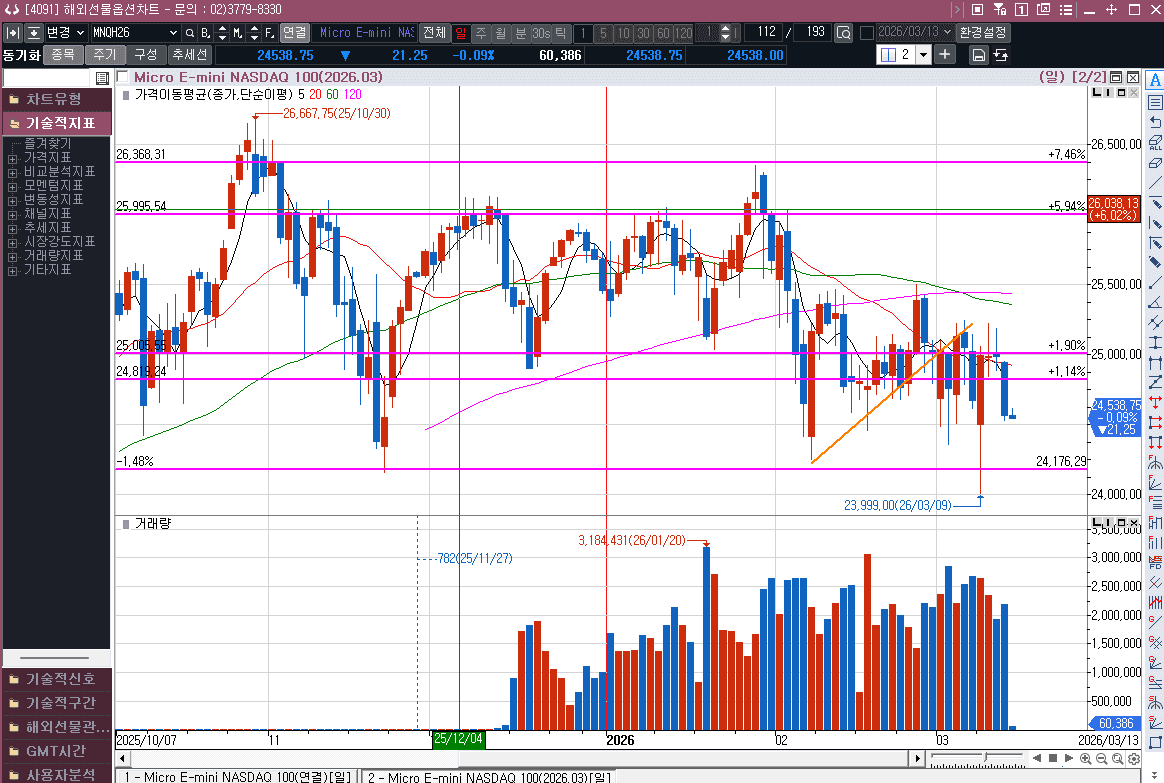Viewport: 1164px width, 783px height.
Task: Toggle checkbox beside Micro E-mini NASDAQ title
Action: 123,77
